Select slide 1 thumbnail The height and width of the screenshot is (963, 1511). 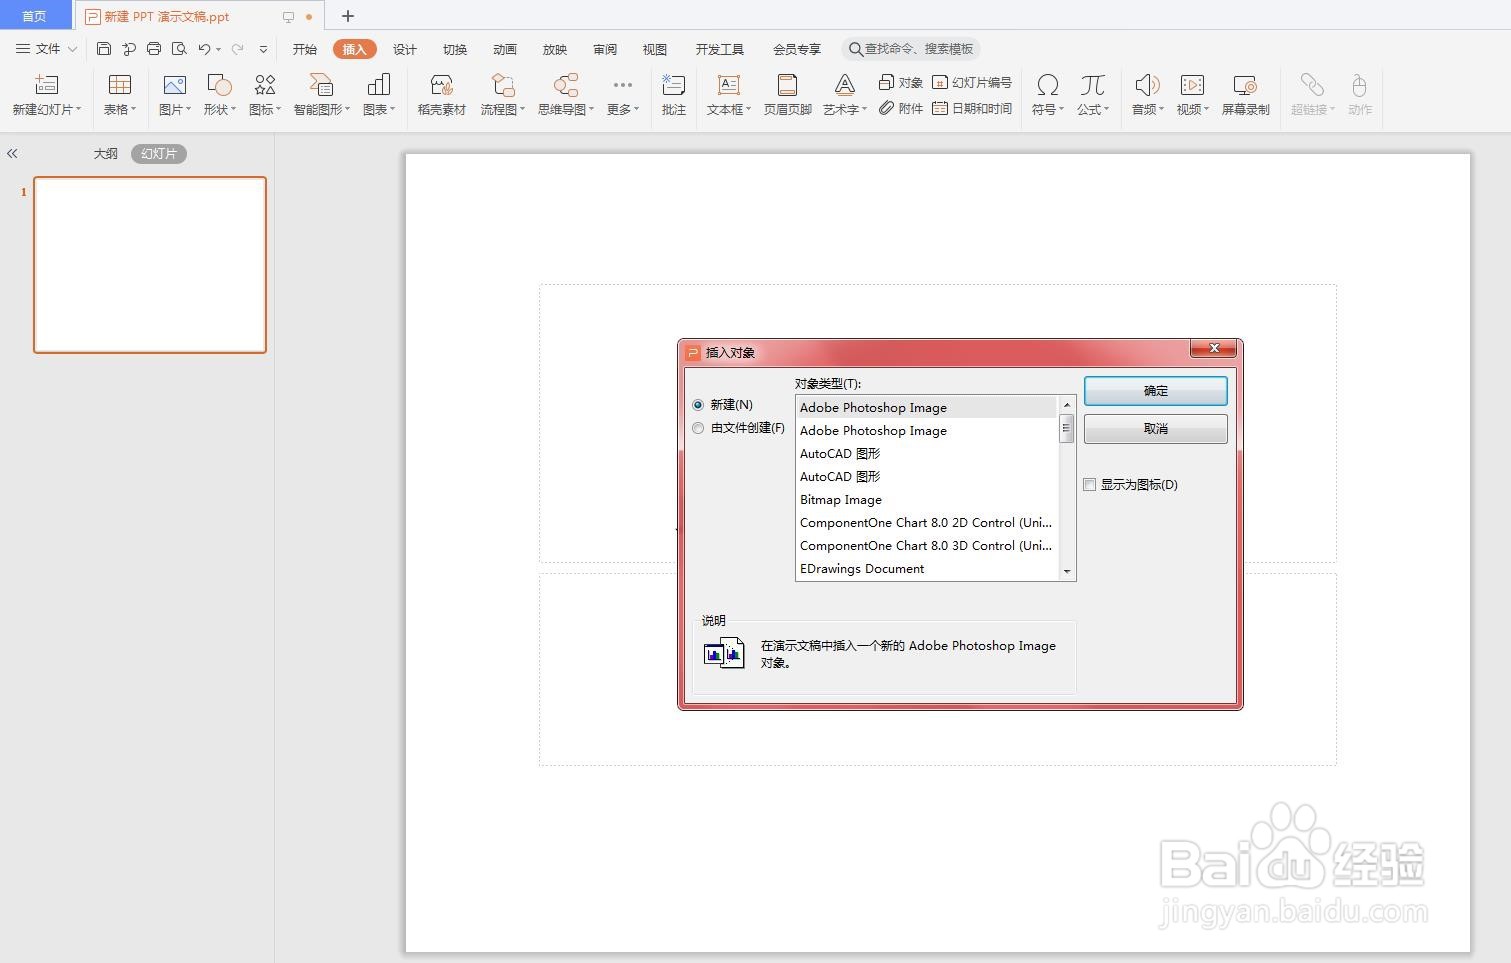pyautogui.click(x=150, y=265)
